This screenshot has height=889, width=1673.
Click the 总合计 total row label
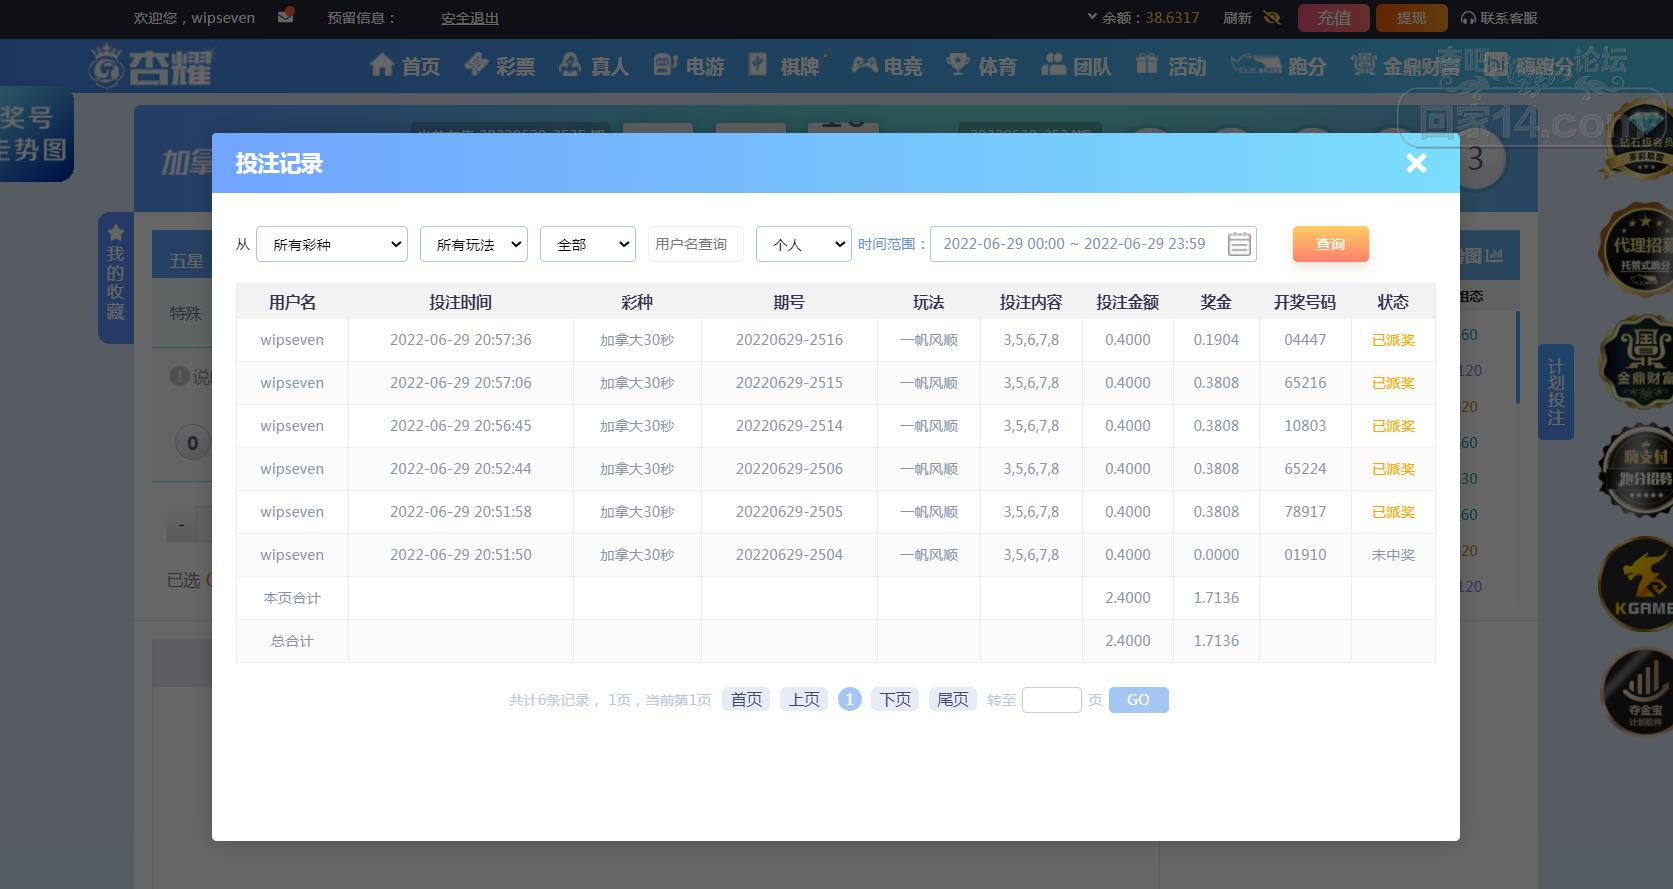[292, 641]
